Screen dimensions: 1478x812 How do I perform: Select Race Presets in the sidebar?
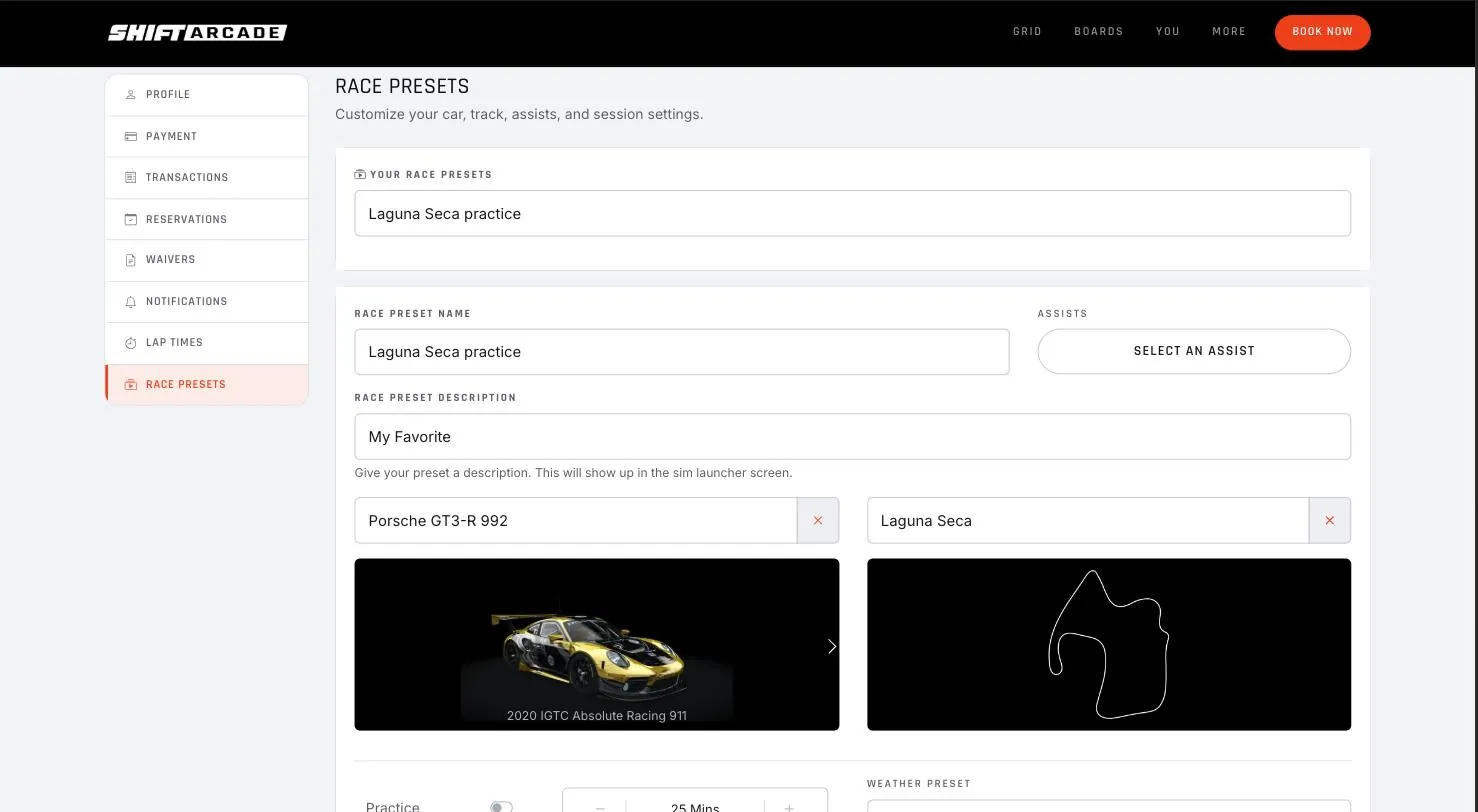coord(207,385)
